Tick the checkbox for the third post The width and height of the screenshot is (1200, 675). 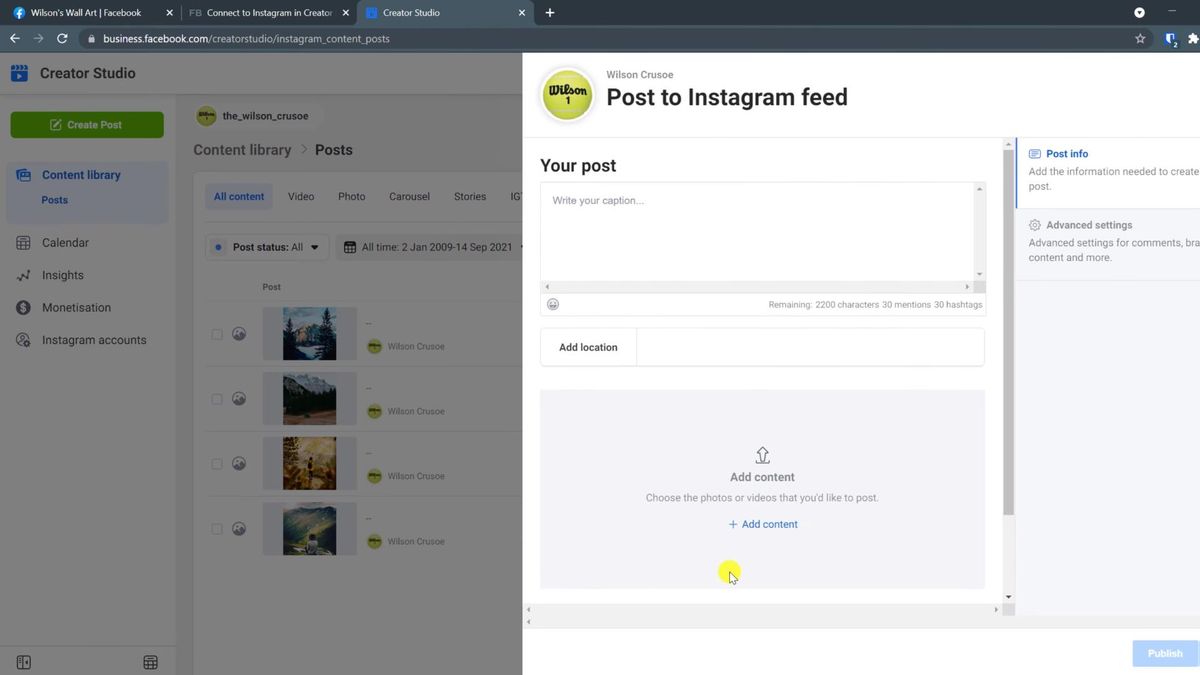(x=217, y=464)
